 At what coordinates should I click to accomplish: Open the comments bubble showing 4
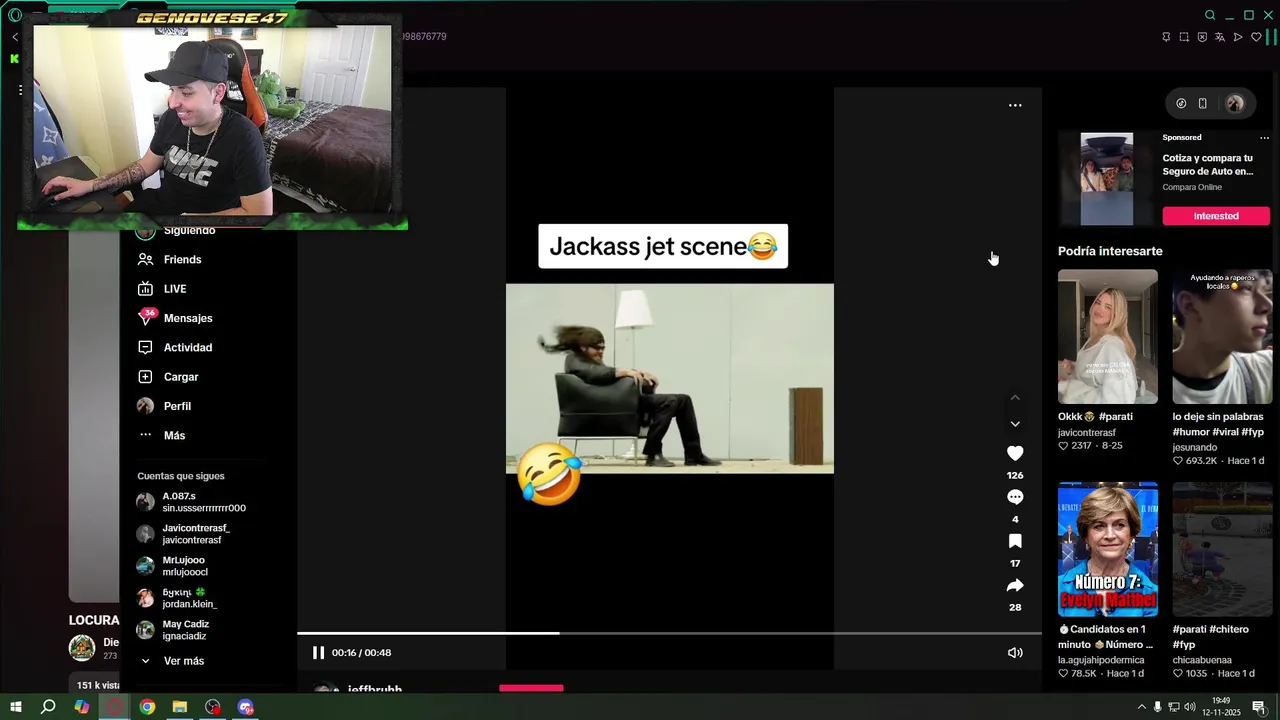tap(1015, 497)
